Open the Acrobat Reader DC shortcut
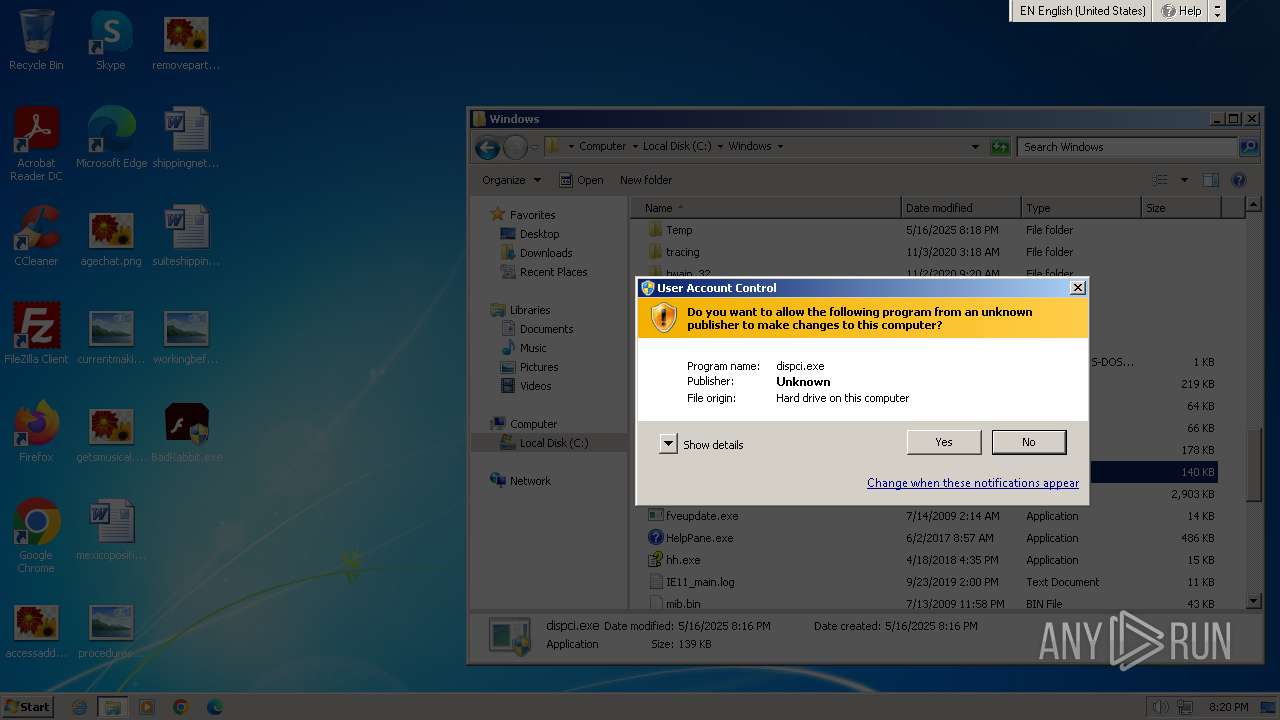Image resolution: width=1280 pixels, height=720 pixels. coord(36,145)
